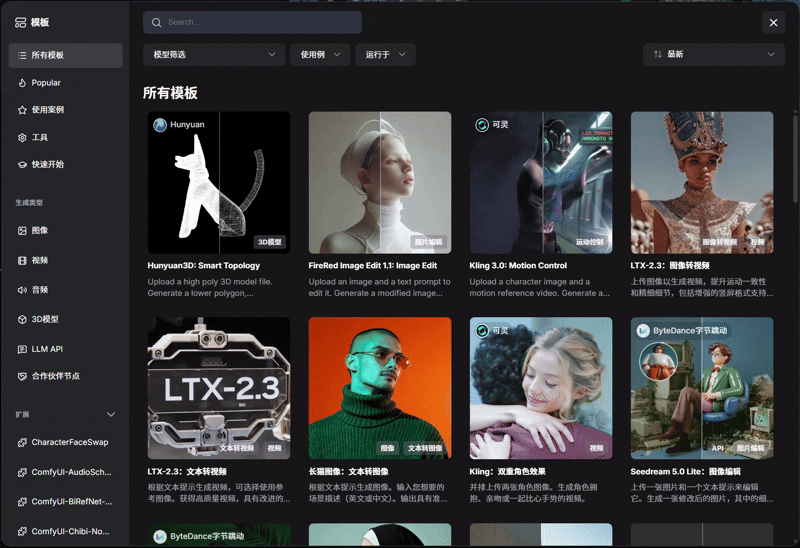Click the 快速开始 sidebar icon
800x548 pixels.
[x=22, y=164]
